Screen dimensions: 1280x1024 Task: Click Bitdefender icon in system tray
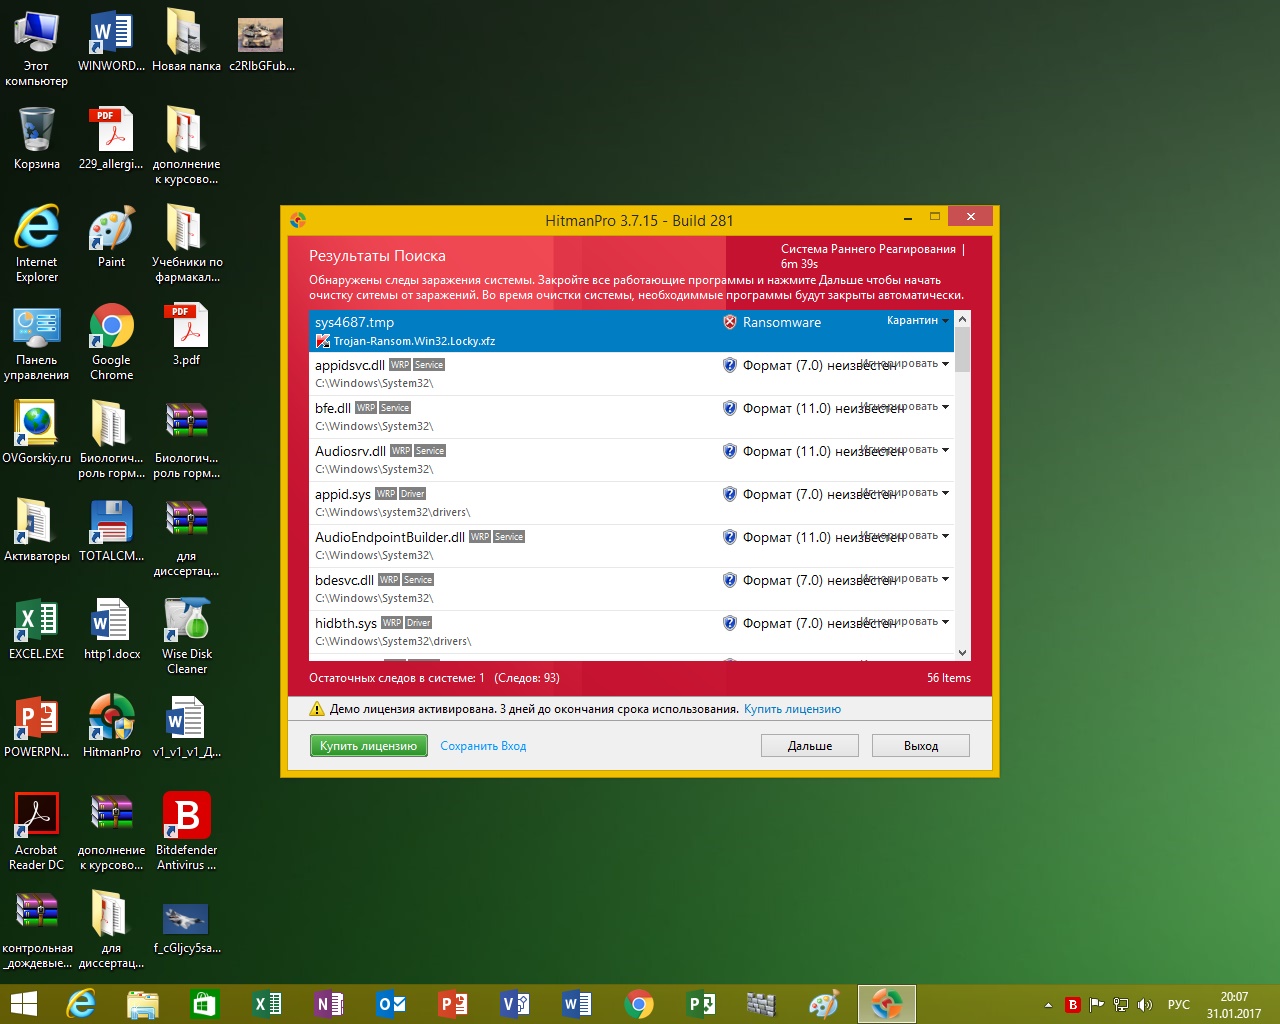[1073, 1004]
